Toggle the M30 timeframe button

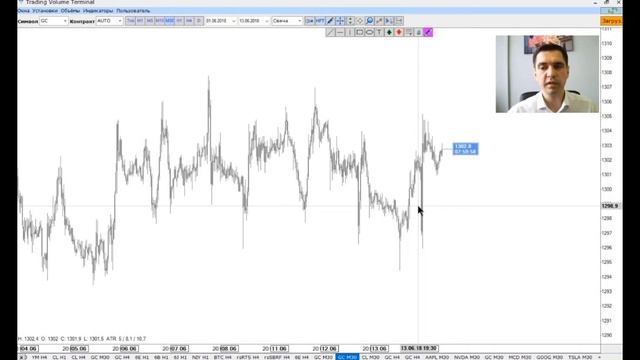pos(169,20)
